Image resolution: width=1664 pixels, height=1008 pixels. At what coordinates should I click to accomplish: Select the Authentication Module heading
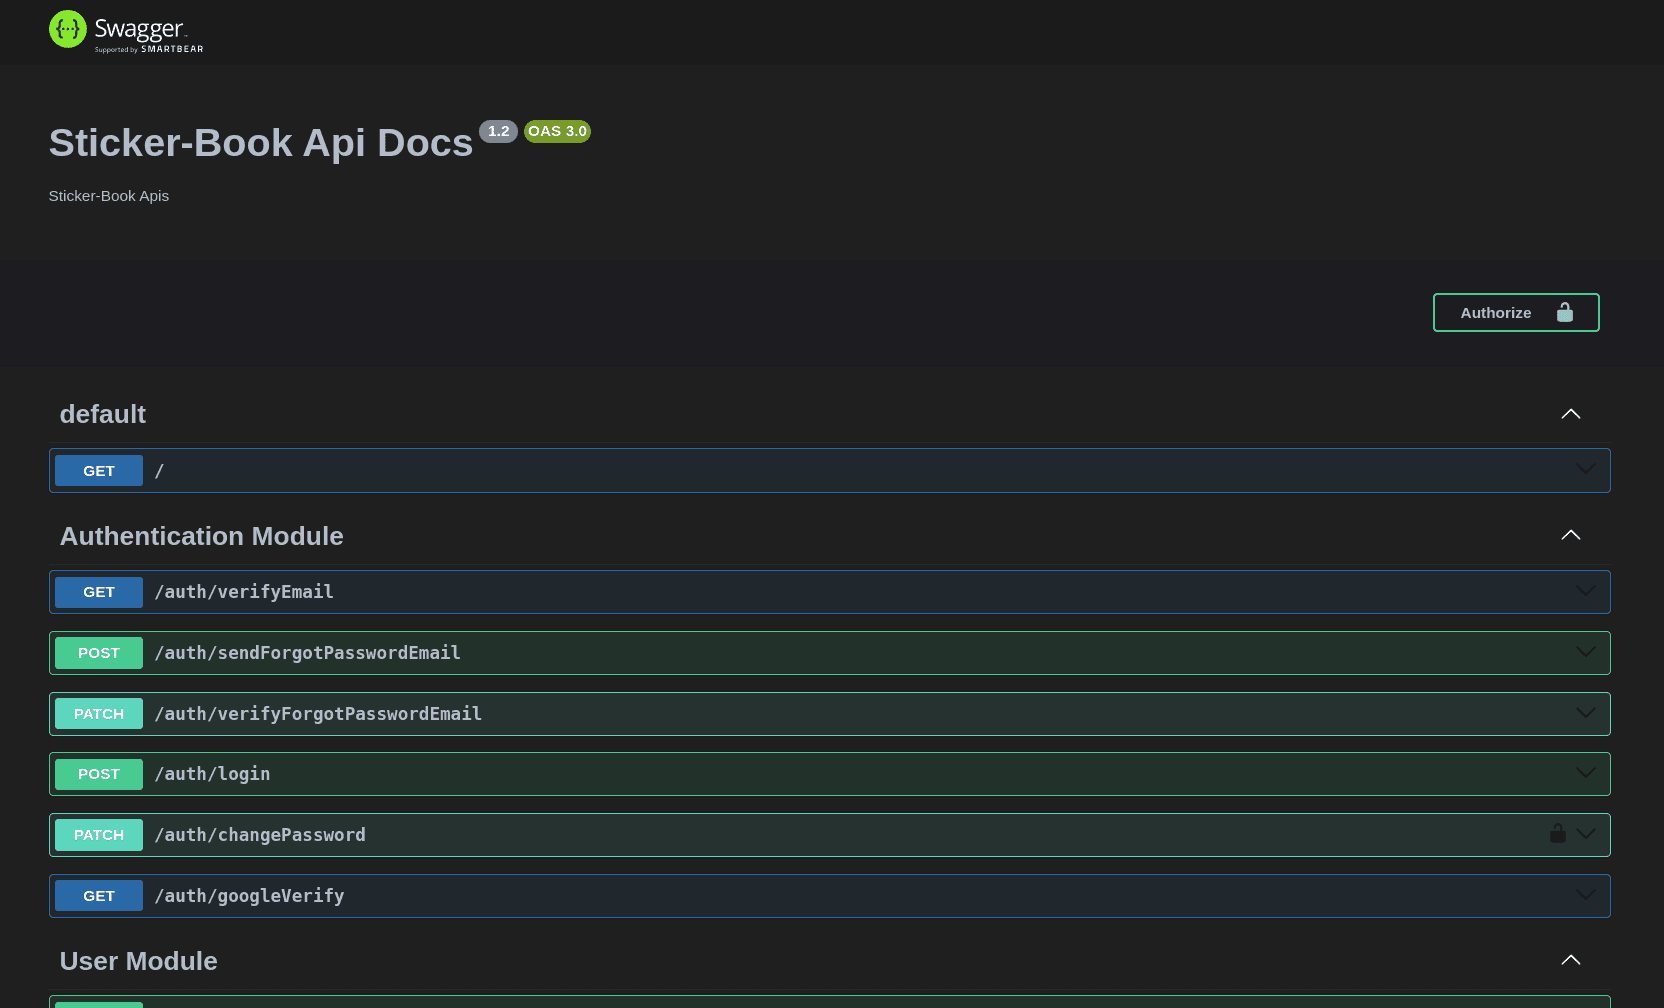tap(202, 536)
